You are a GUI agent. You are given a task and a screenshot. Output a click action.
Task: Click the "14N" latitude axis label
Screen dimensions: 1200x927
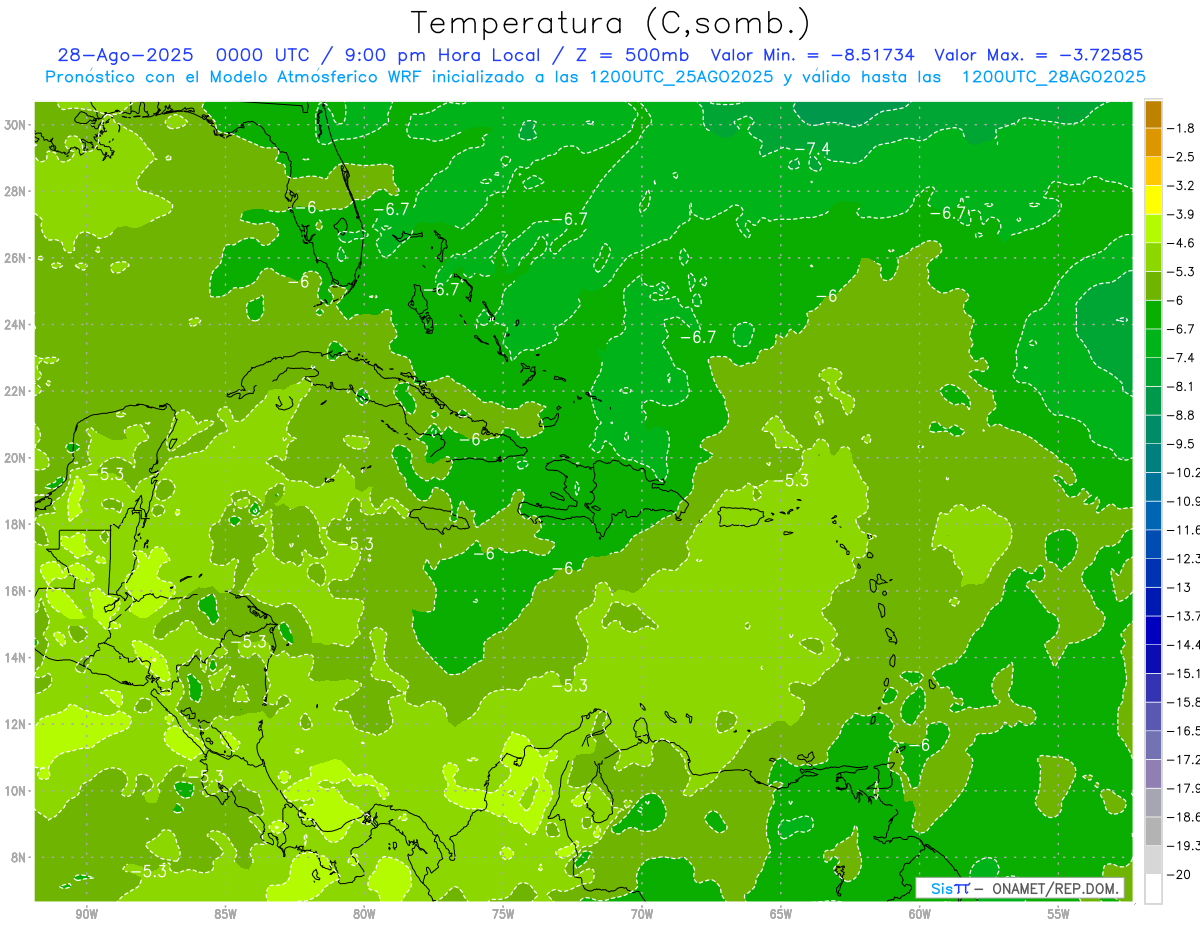pyautogui.click(x=16, y=657)
